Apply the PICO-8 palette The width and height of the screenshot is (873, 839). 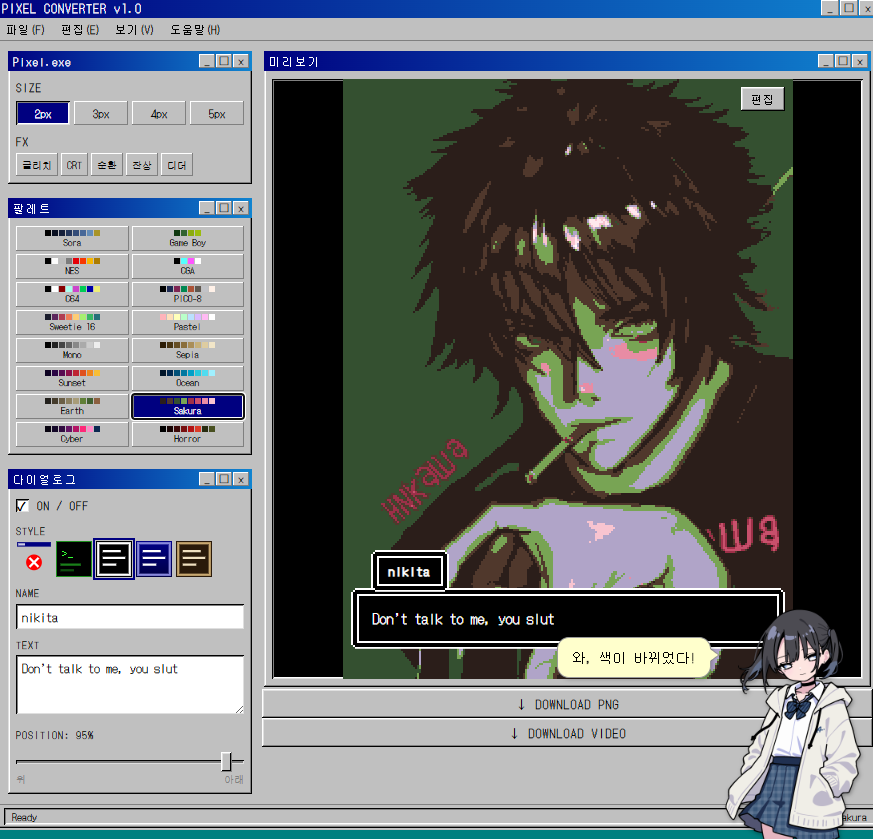(188, 294)
